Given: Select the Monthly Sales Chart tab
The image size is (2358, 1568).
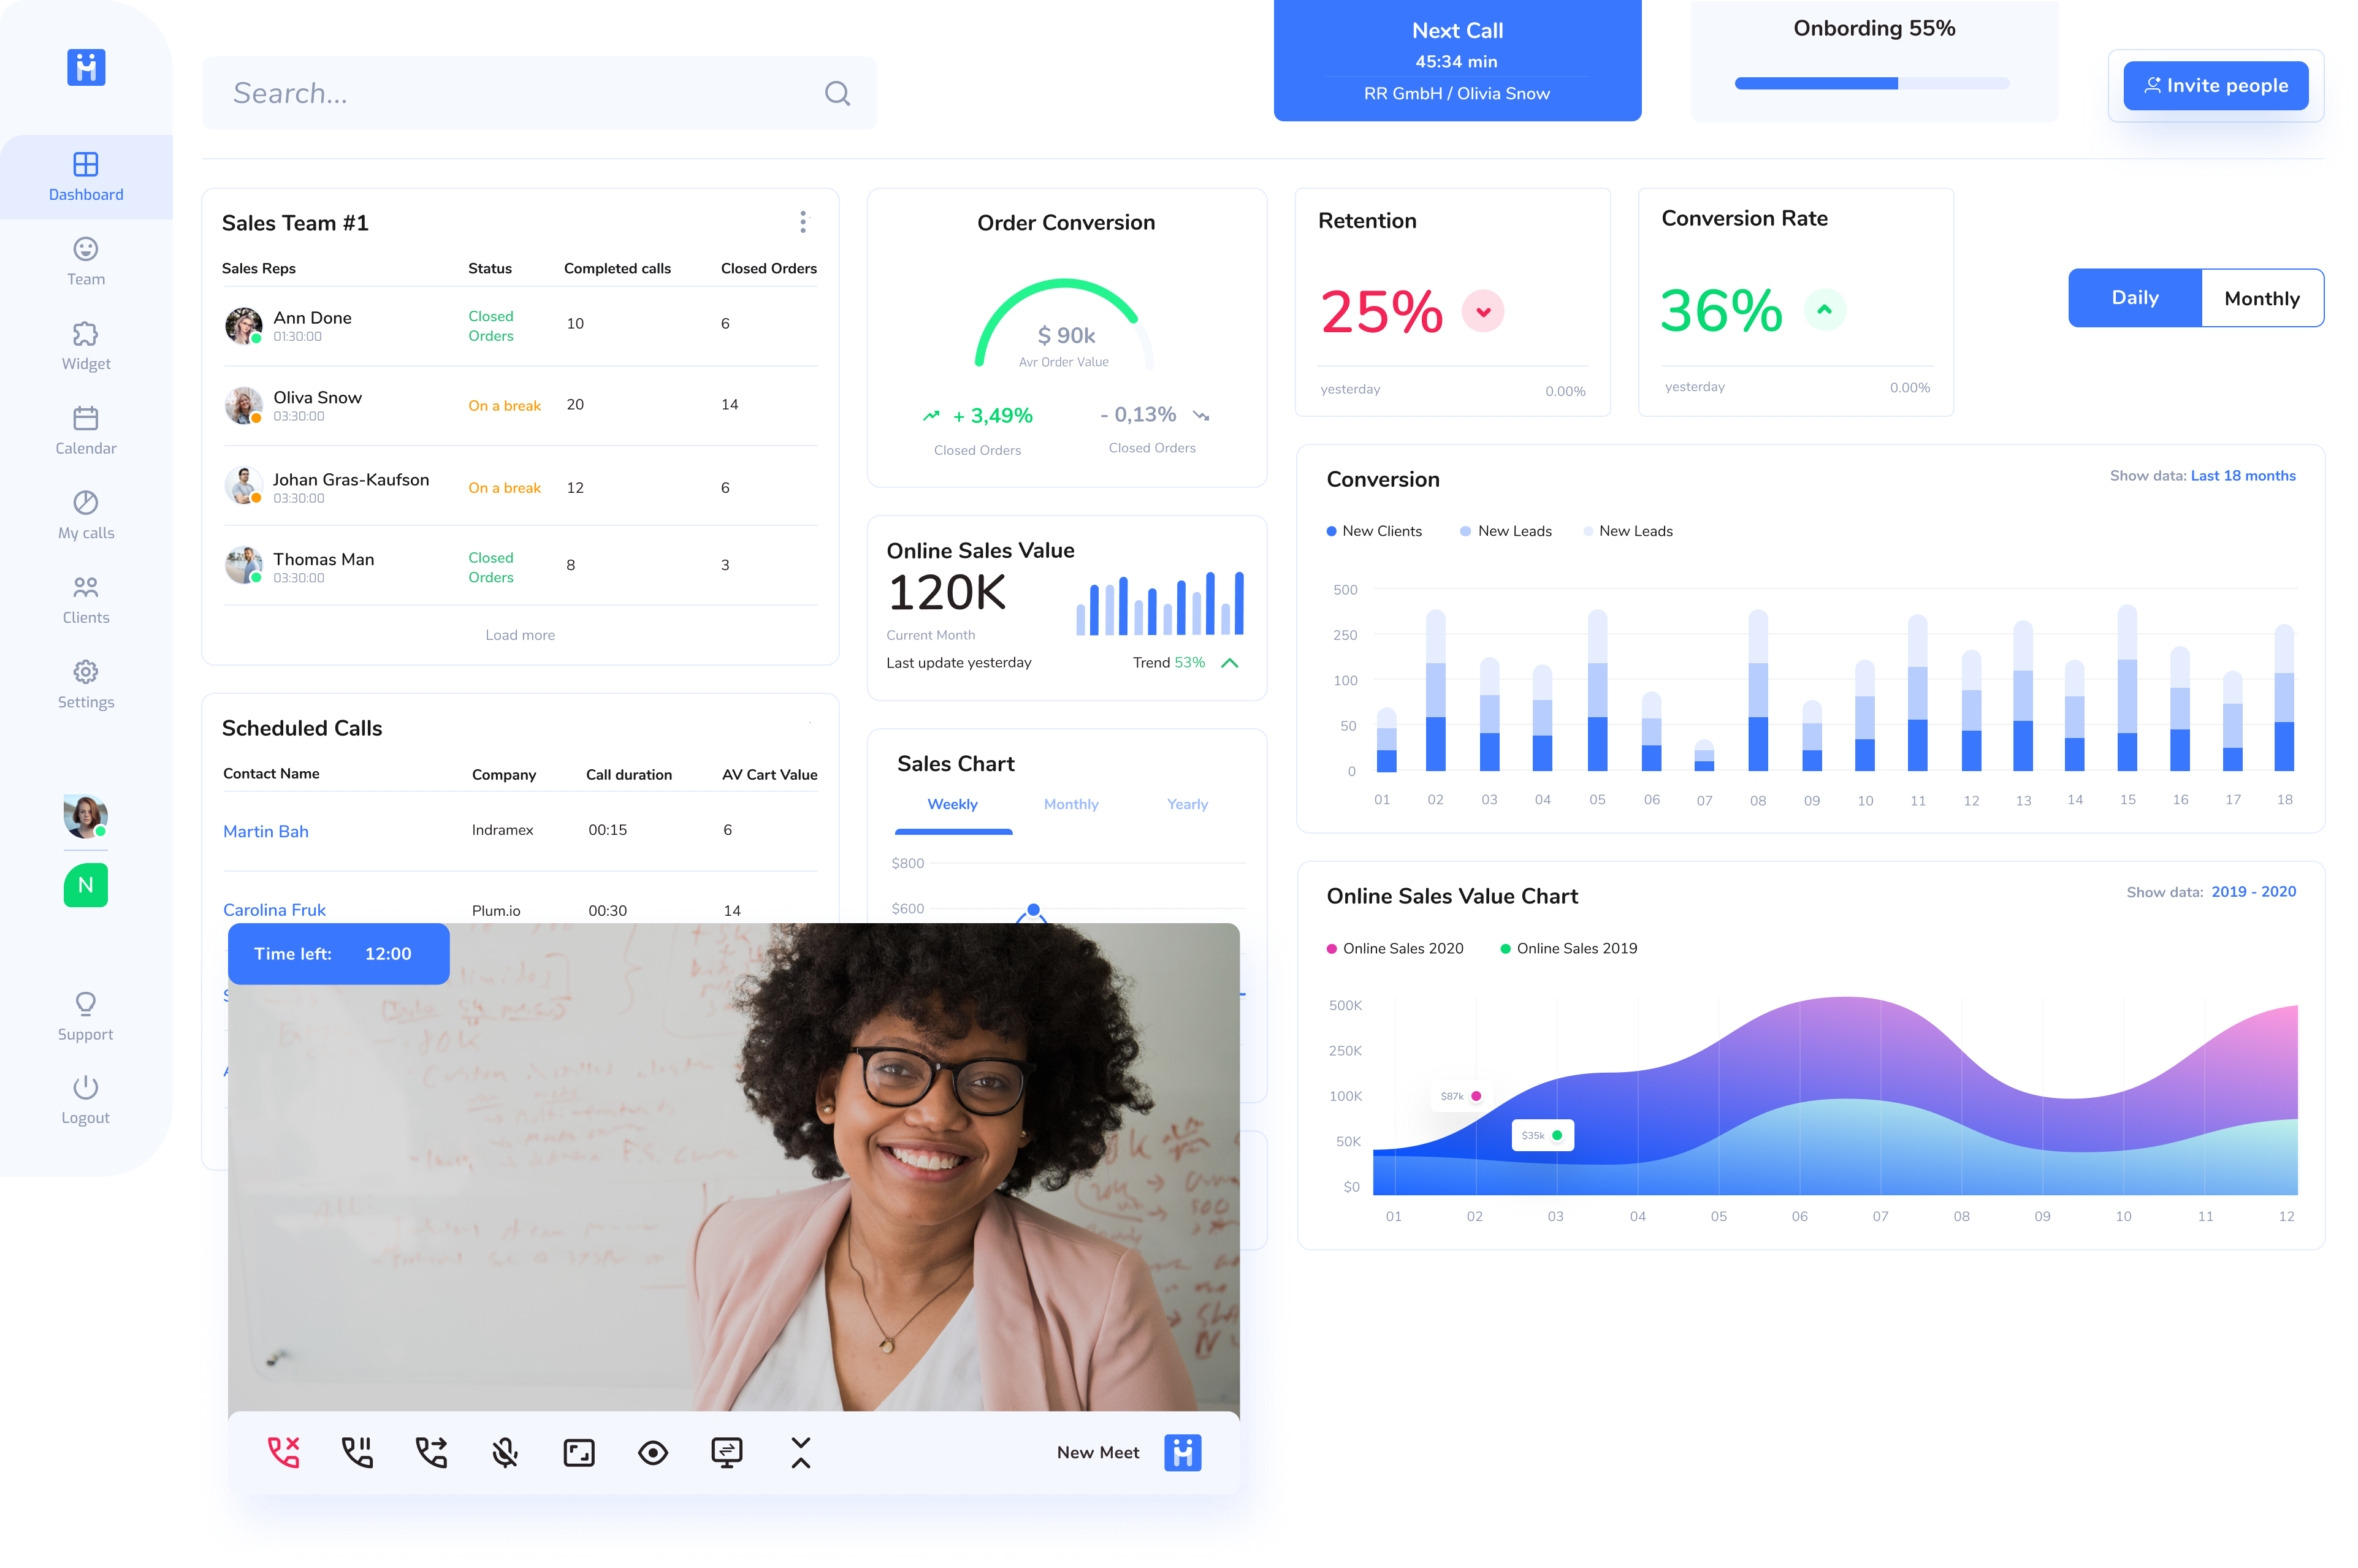Looking at the screenshot, I should pos(1071,804).
